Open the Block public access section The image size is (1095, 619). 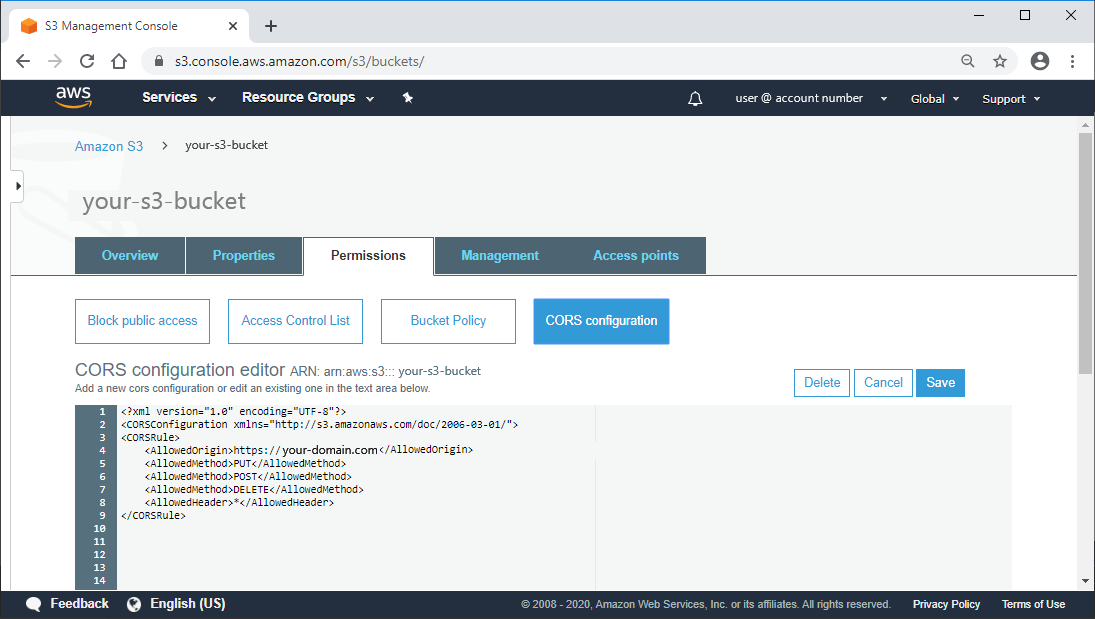pyautogui.click(x=142, y=321)
